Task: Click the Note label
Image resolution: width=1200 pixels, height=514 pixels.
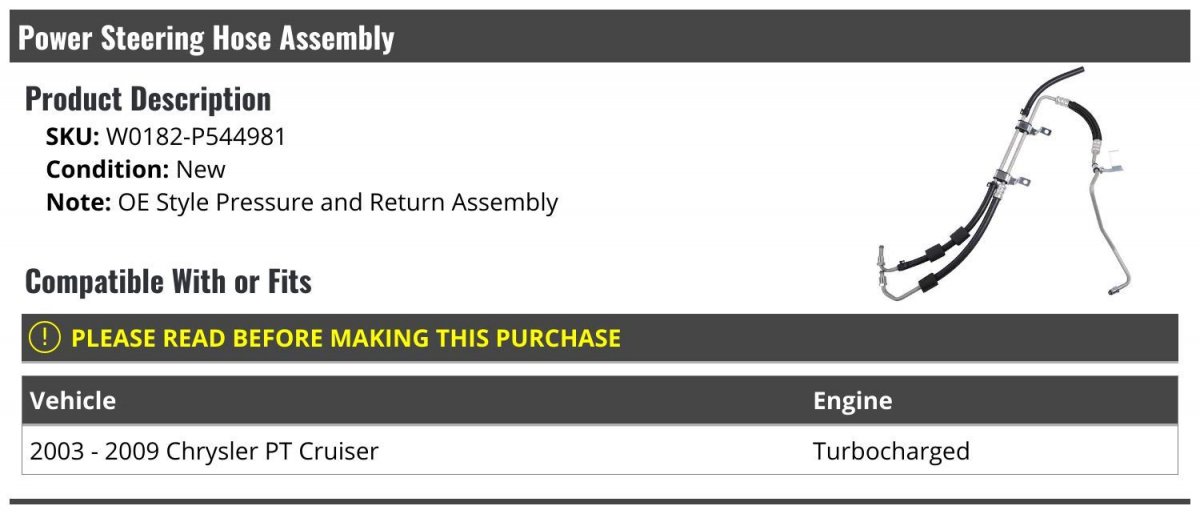Action: point(77,202)
